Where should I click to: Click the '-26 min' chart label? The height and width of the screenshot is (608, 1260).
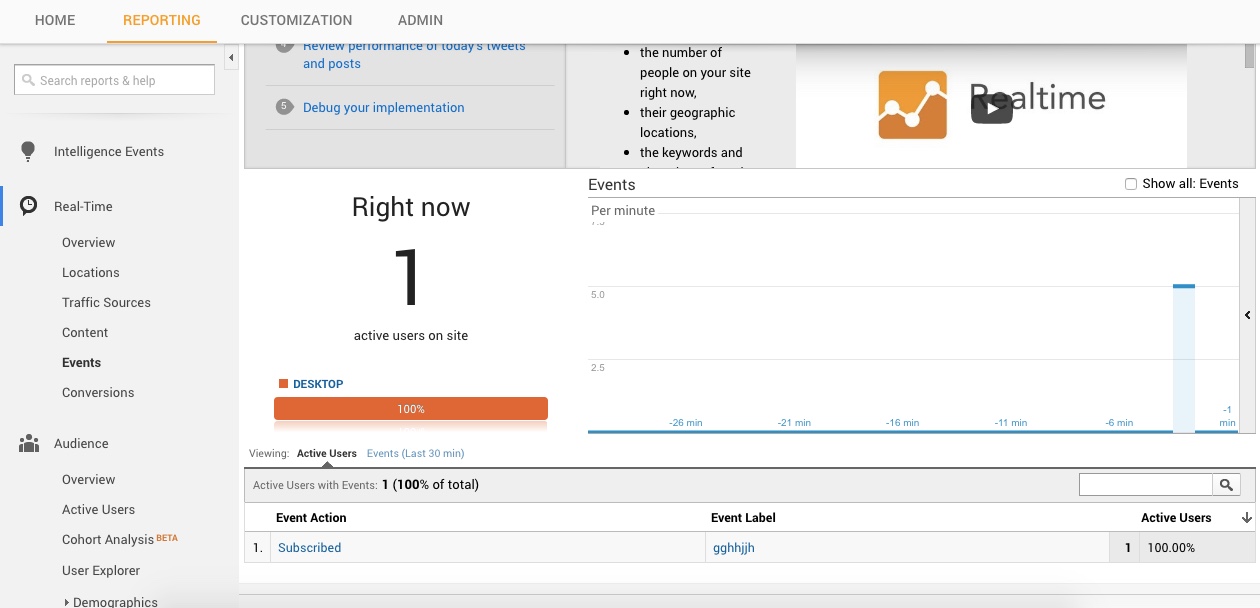pos(685,423)
